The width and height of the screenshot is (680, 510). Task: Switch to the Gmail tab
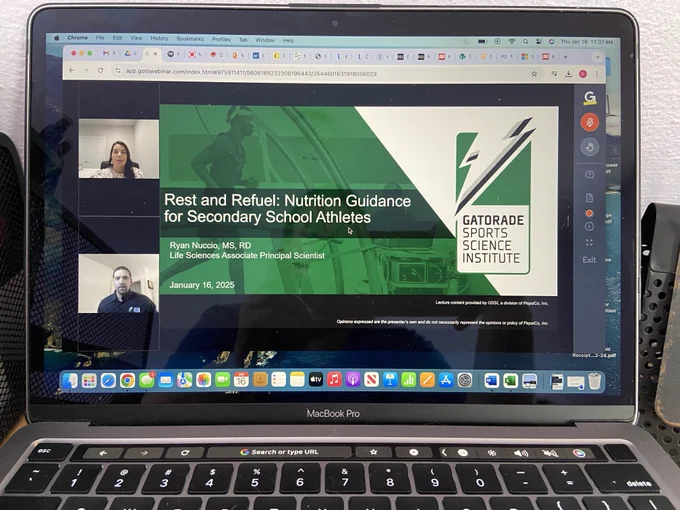(x=108, y=53)
